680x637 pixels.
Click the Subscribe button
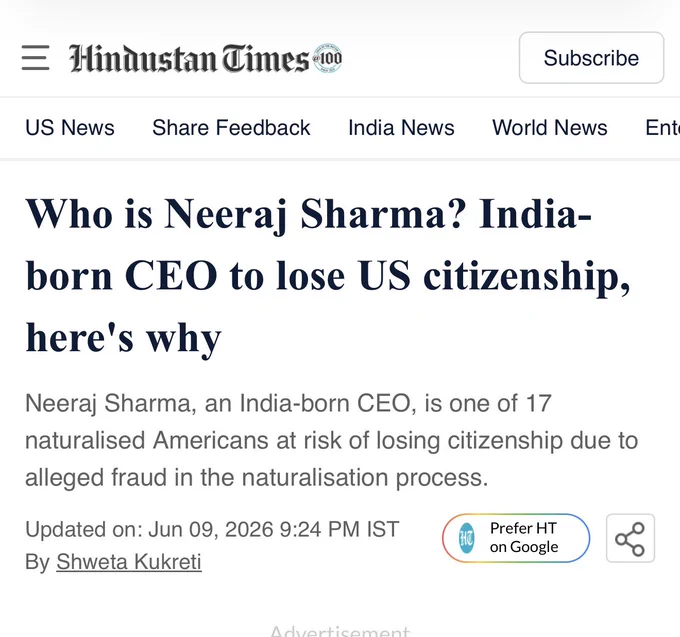tap(591, 58)
